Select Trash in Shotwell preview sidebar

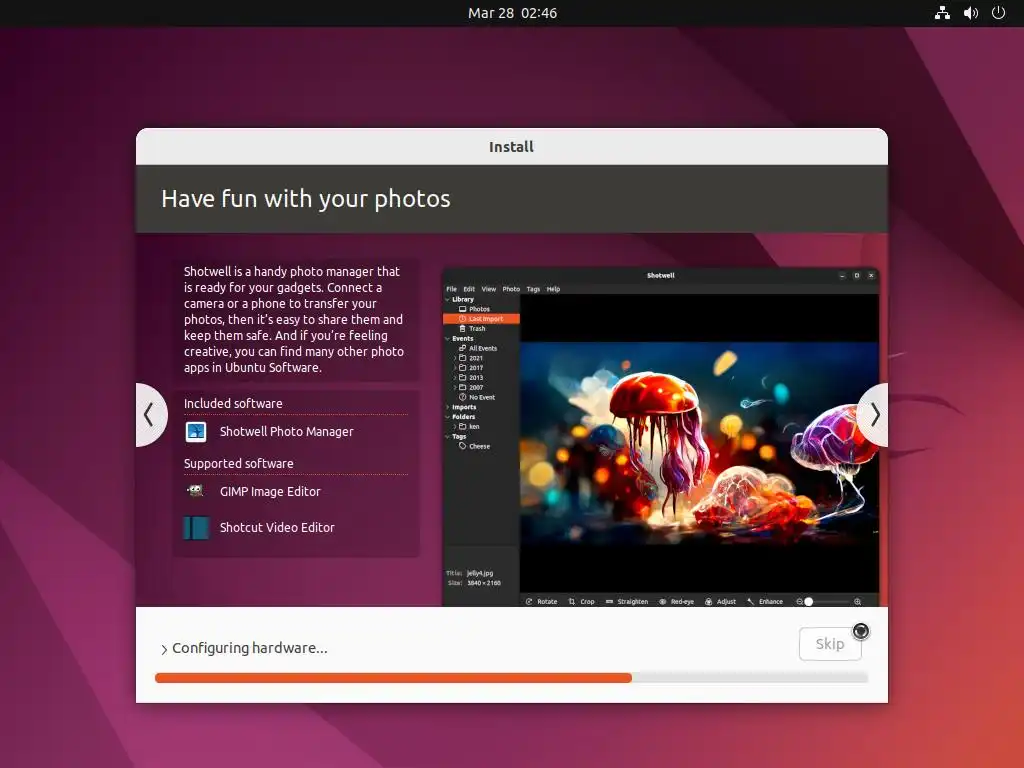pyautogui.click(x=477, y=328)
